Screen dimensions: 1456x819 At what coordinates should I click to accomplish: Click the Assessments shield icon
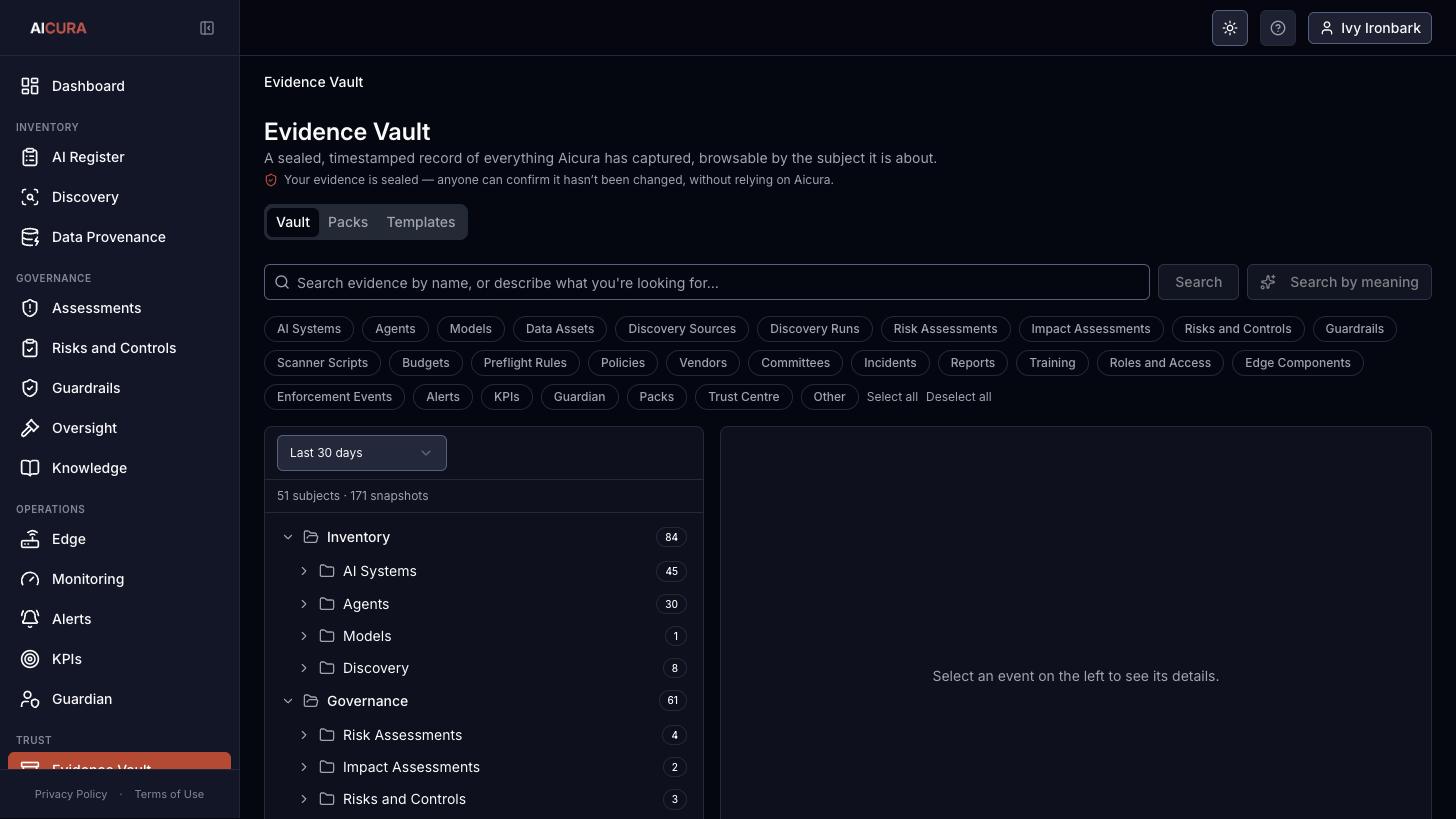(30, 308)
